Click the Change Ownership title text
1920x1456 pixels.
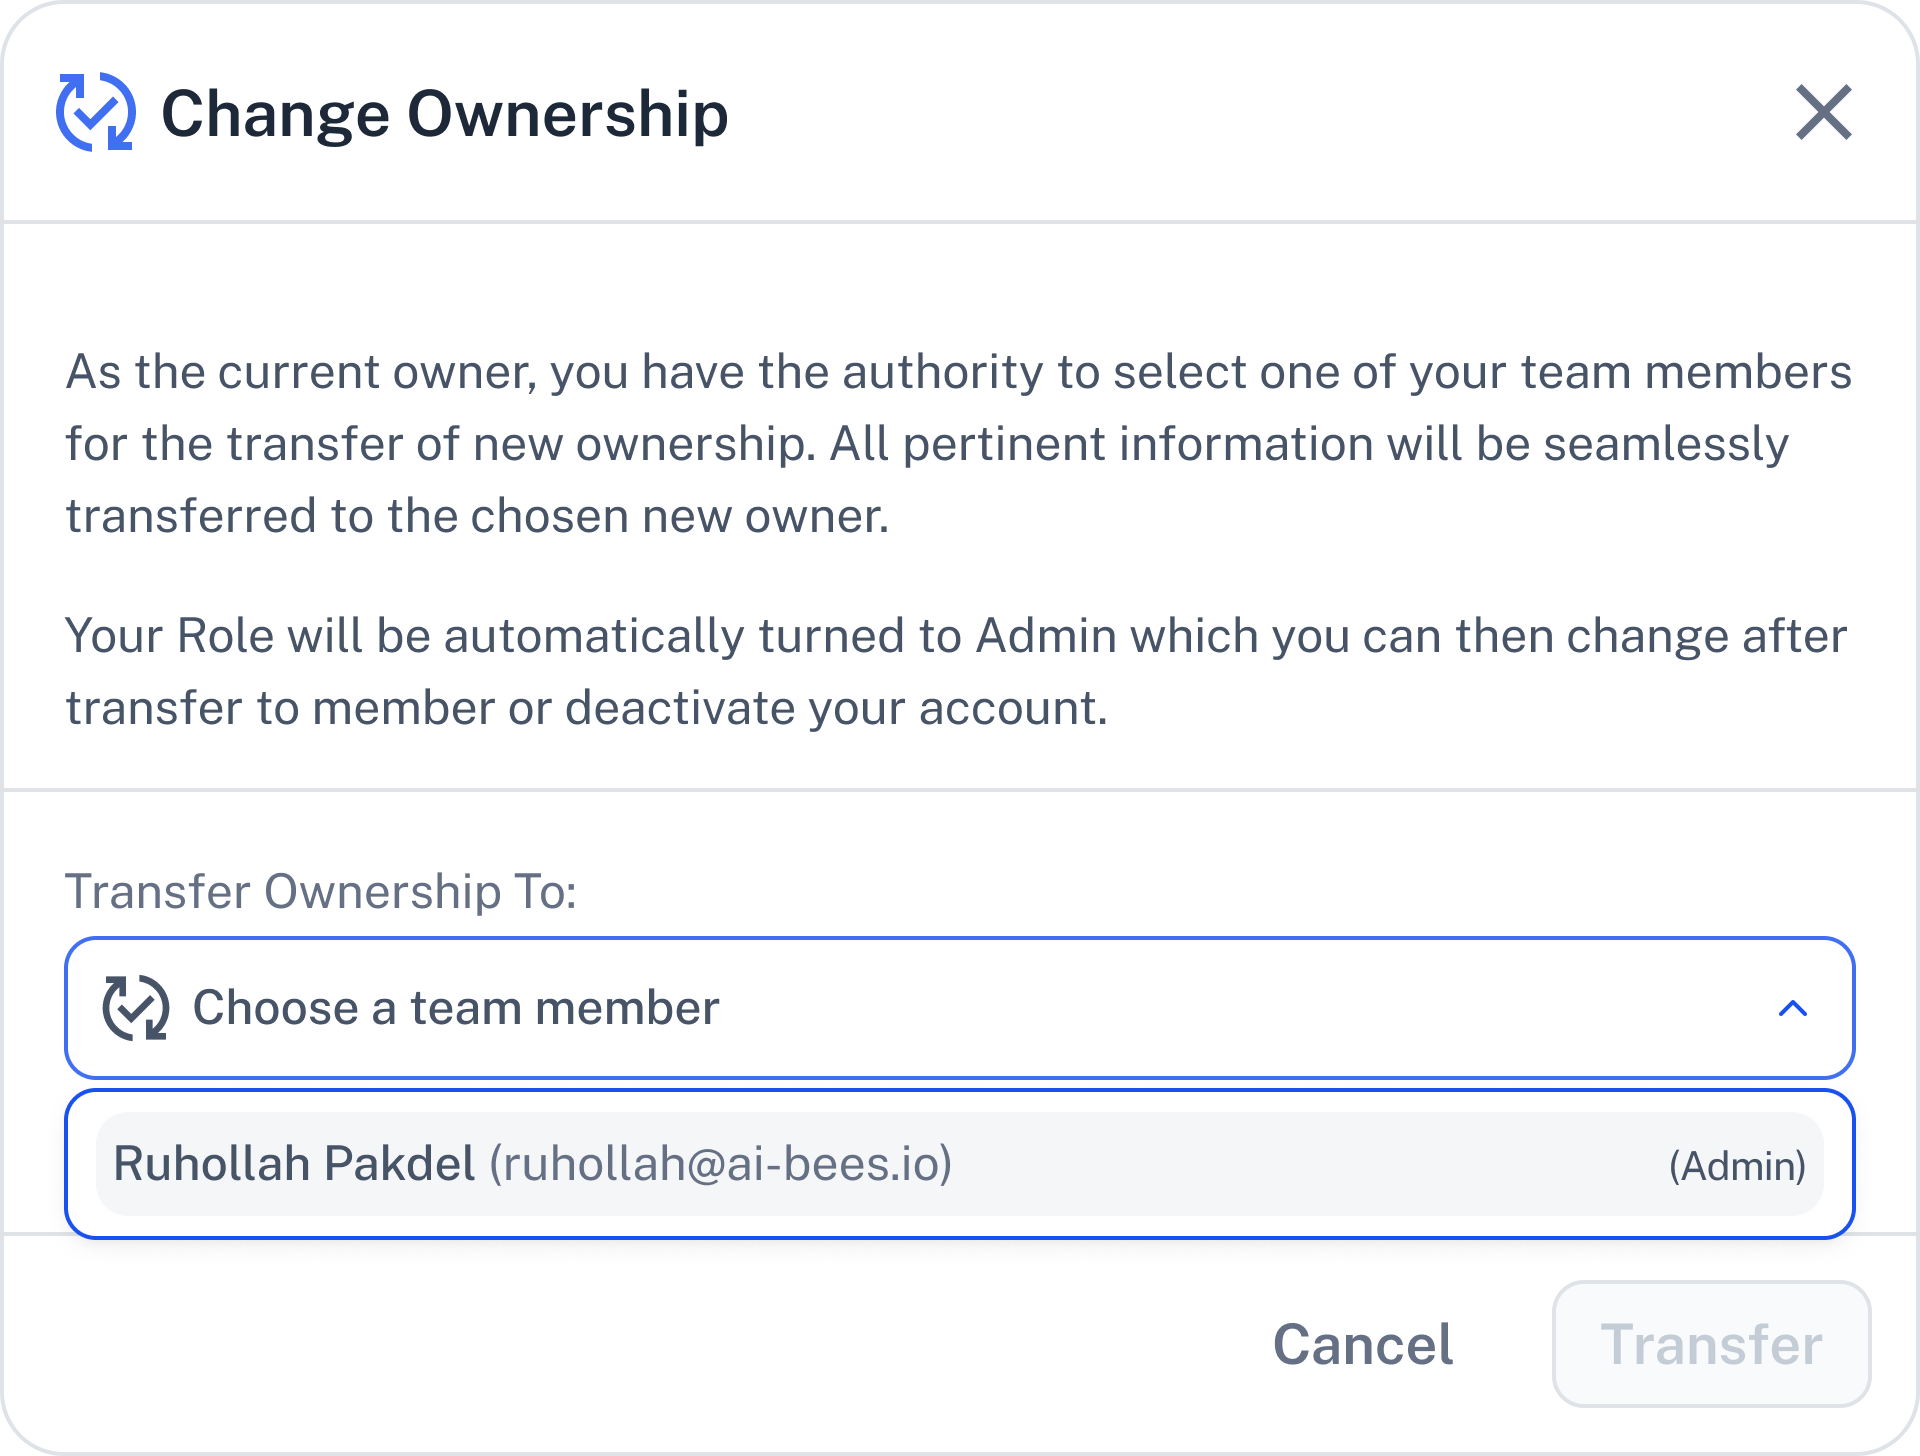445,114
